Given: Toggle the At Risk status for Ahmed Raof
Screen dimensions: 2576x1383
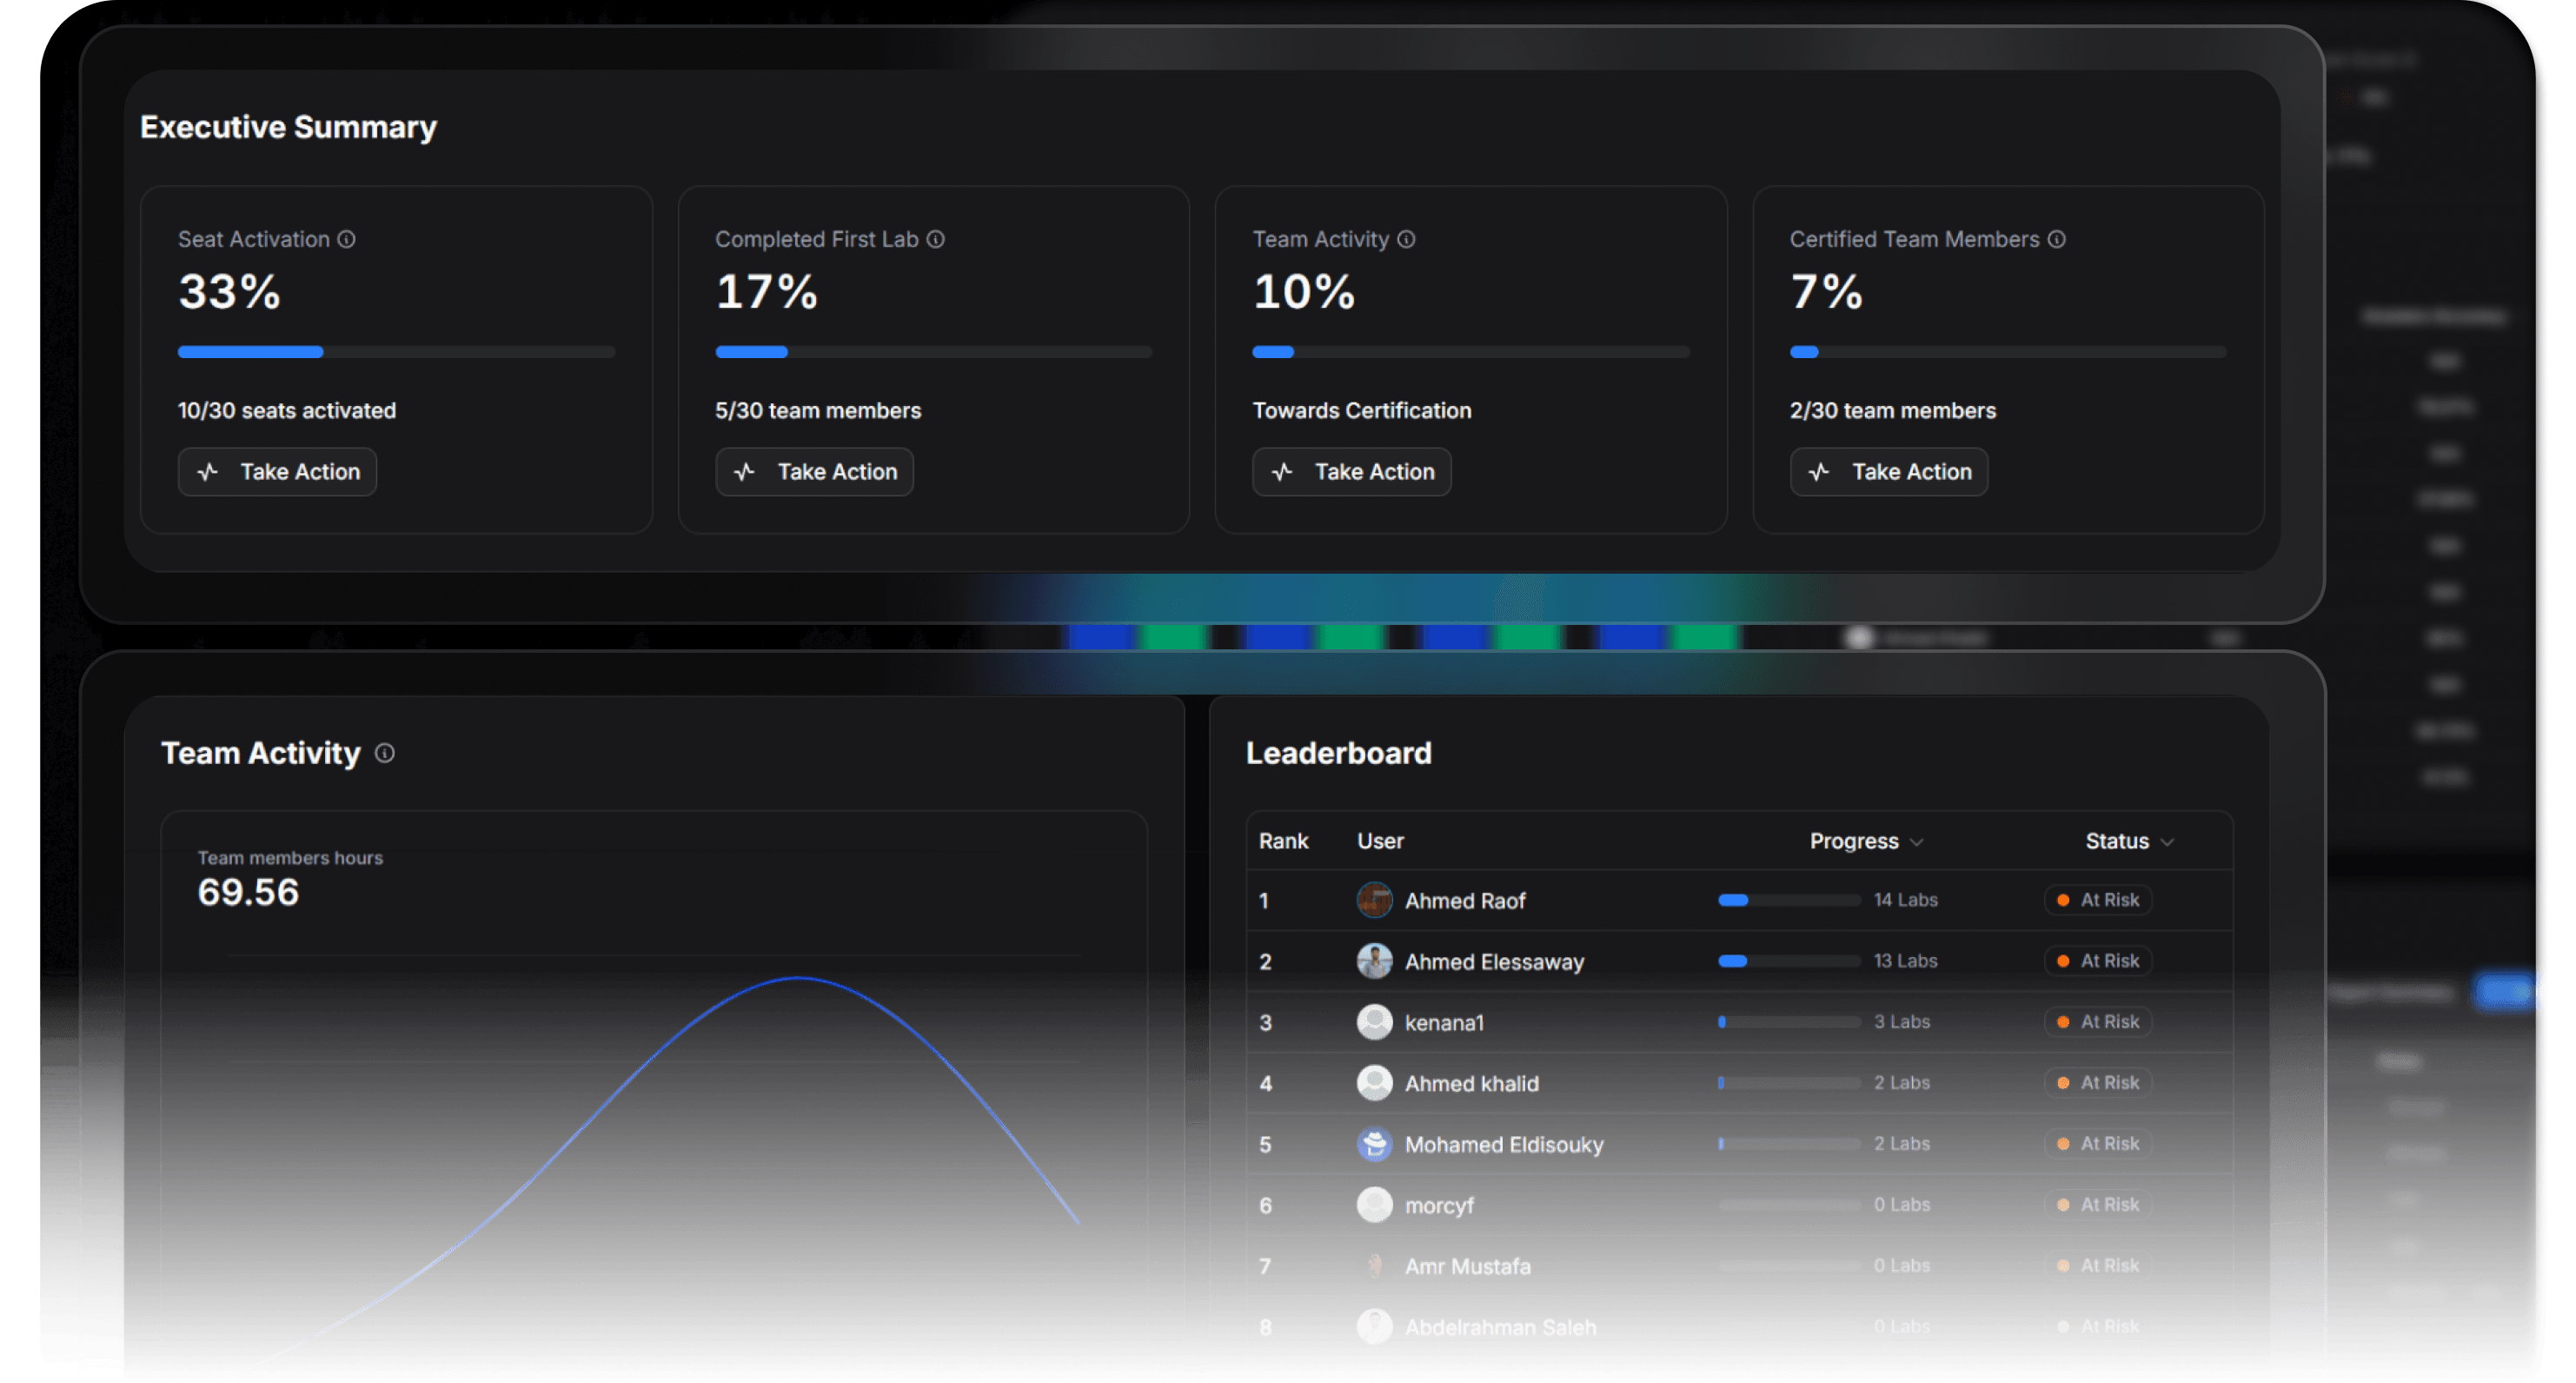Looking at the screenshot, I should coord(2097,900).
